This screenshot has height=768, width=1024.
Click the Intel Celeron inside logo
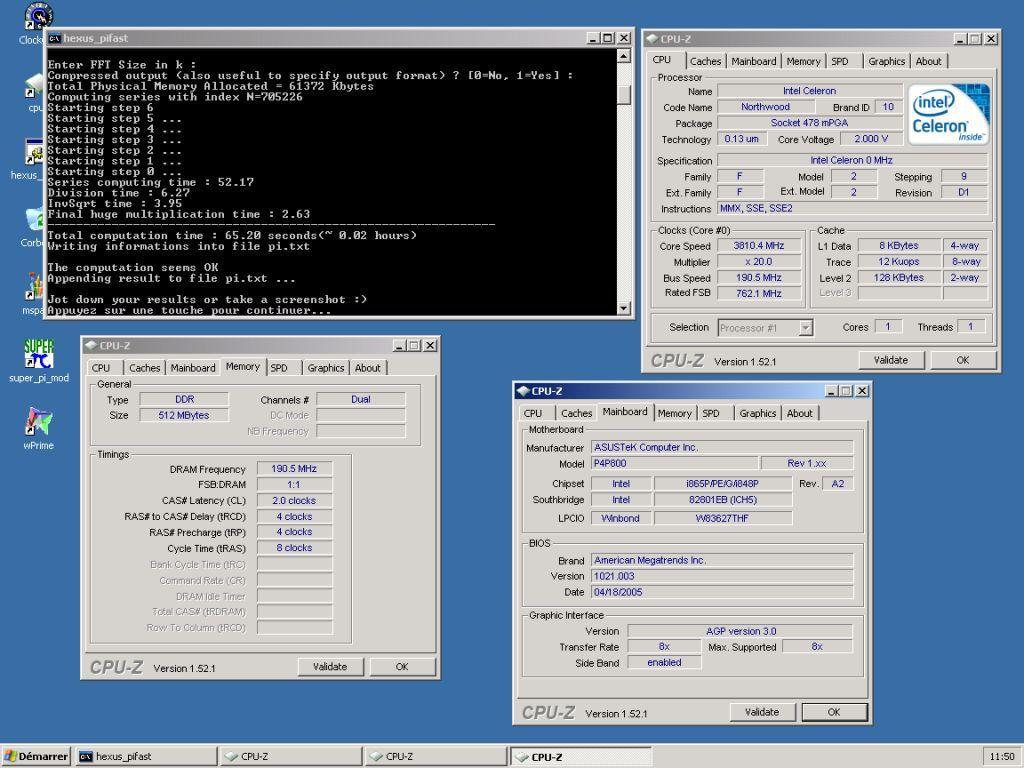(x=949, y=113)
